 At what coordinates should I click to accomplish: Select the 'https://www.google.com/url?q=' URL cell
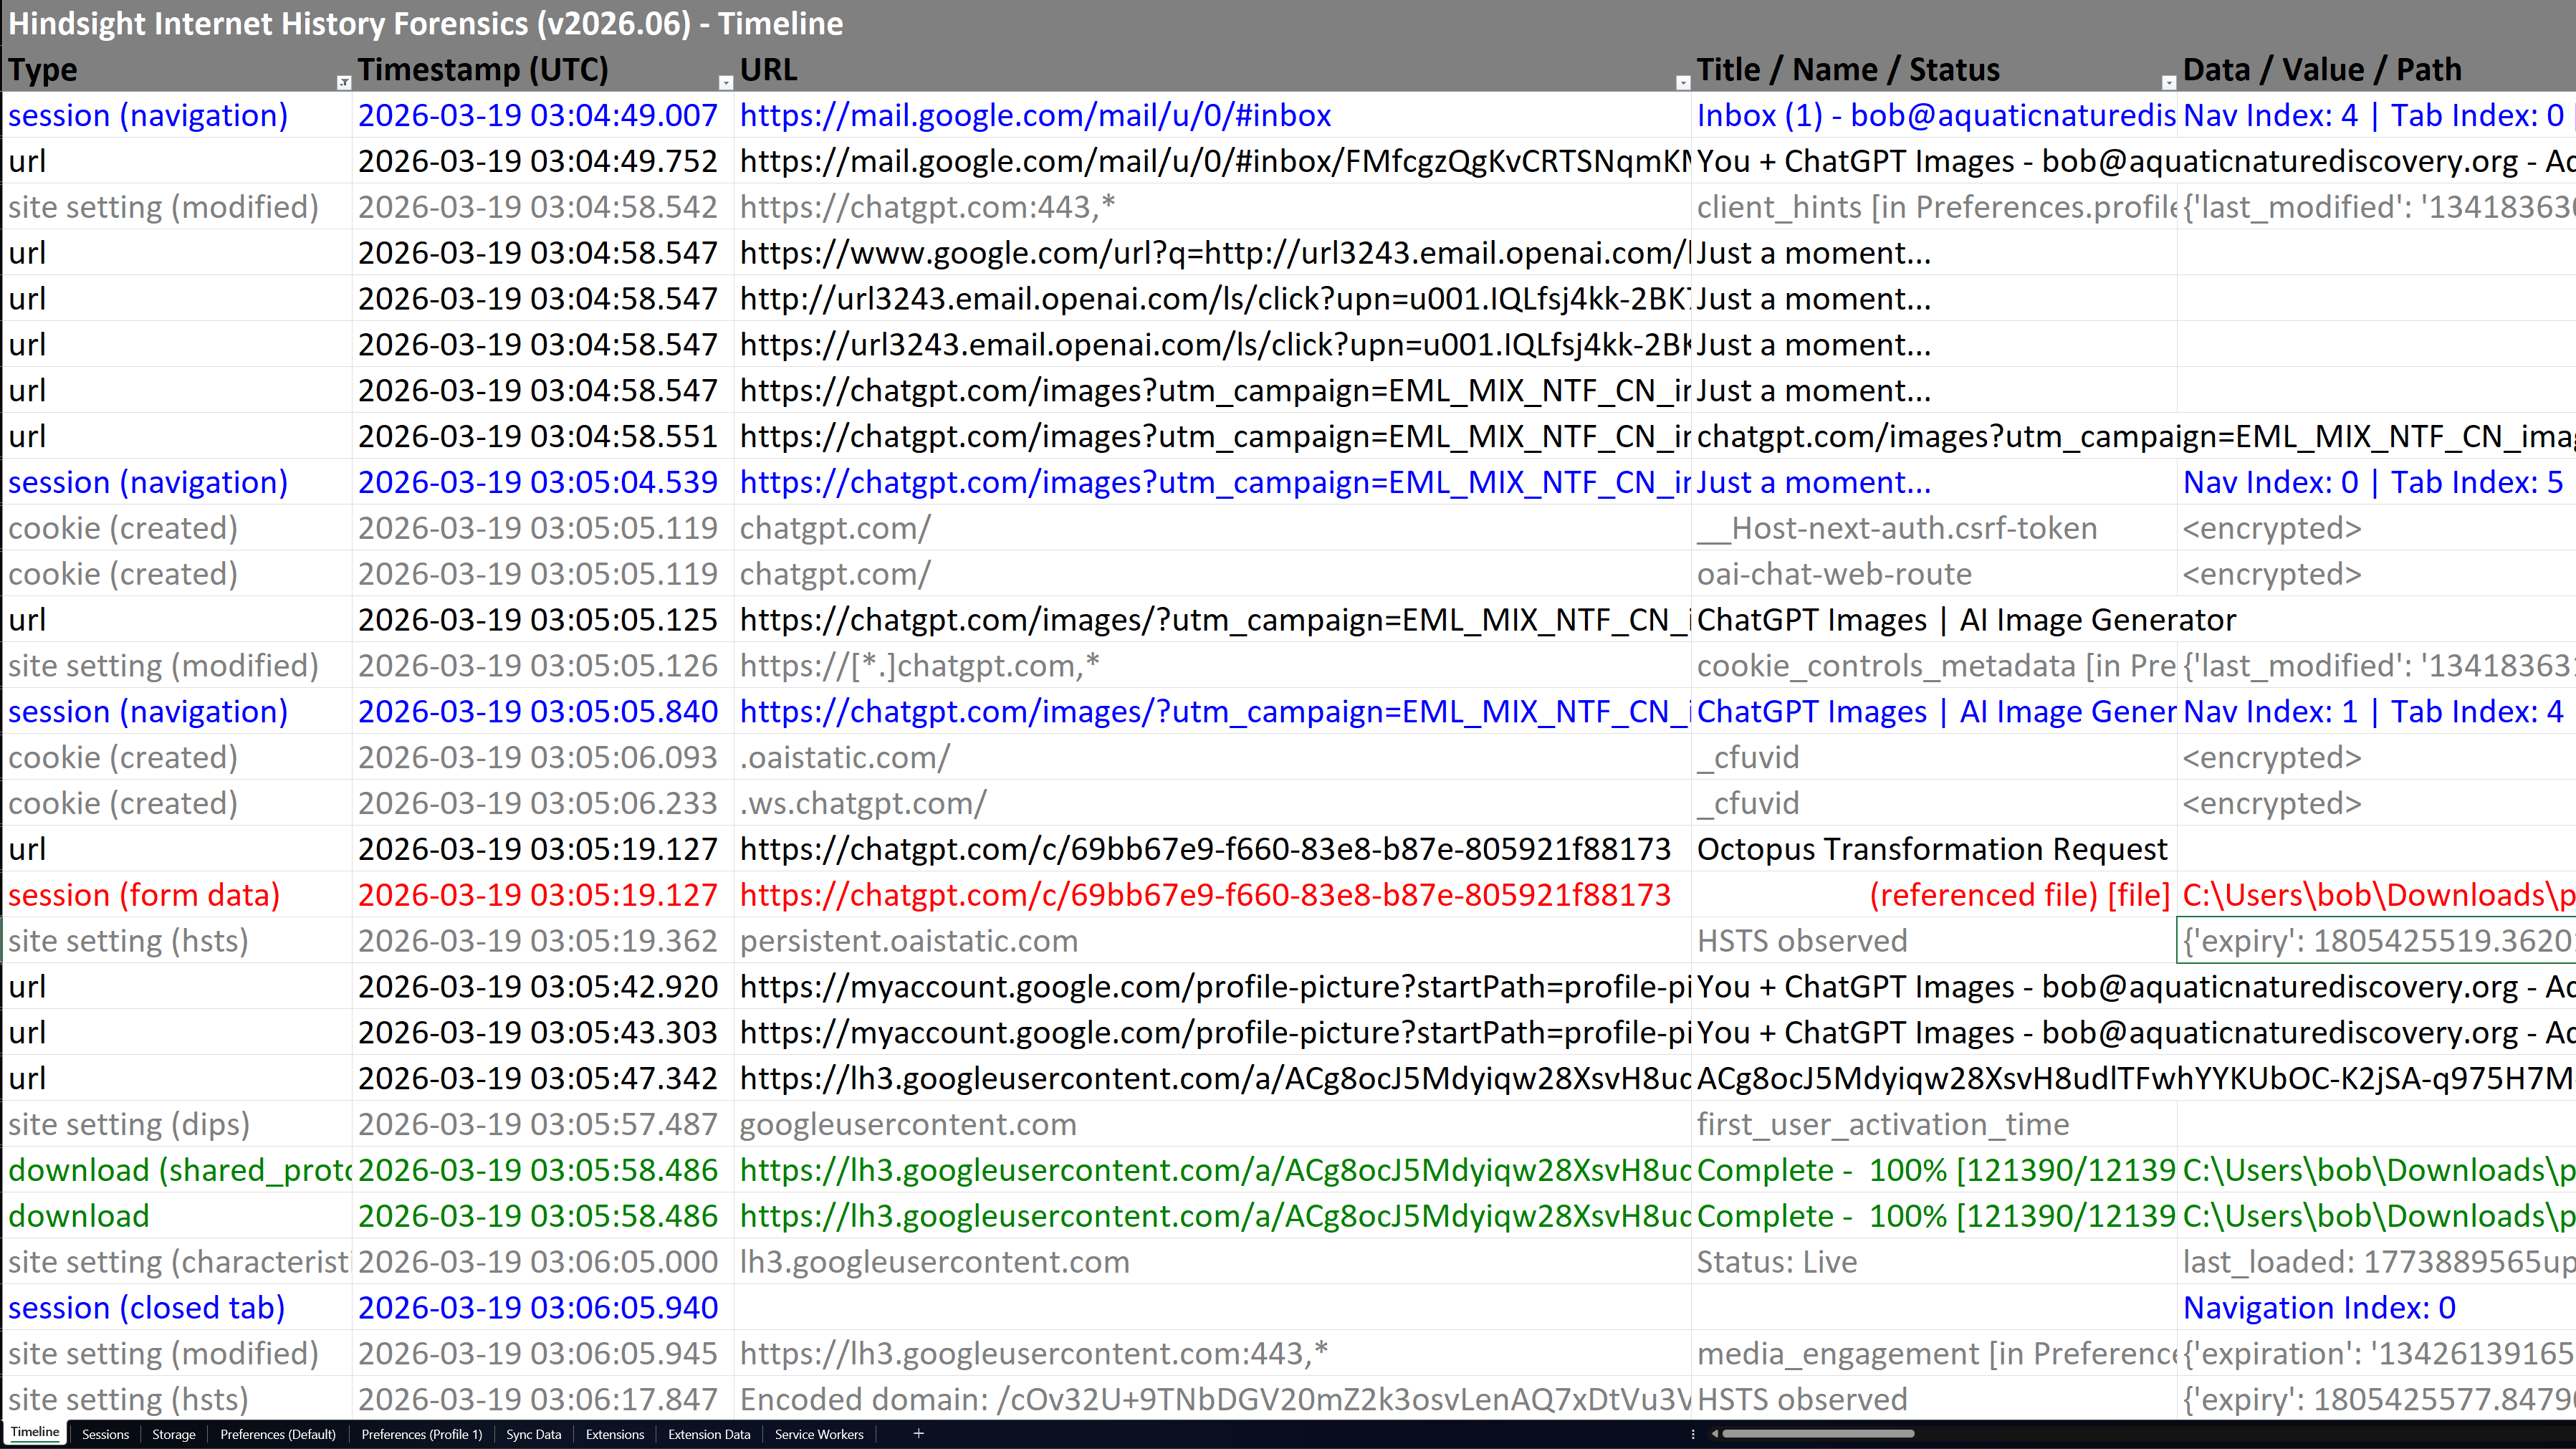[x=1213, y=253]
